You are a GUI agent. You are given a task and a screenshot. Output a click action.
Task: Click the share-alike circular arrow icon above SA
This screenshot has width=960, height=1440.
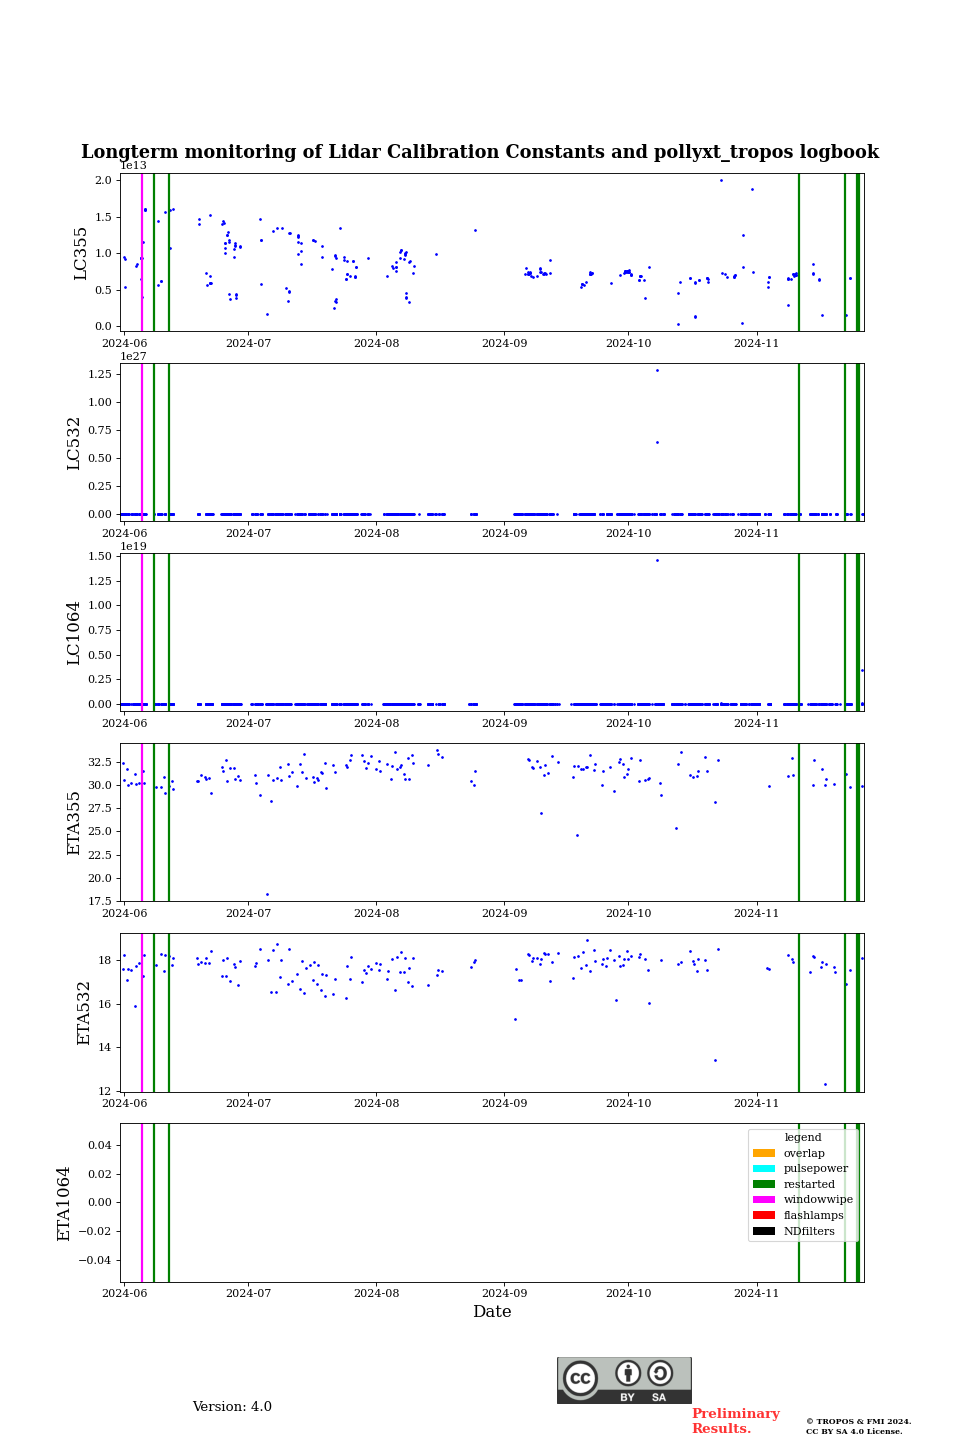click(x=660, y=1373)
